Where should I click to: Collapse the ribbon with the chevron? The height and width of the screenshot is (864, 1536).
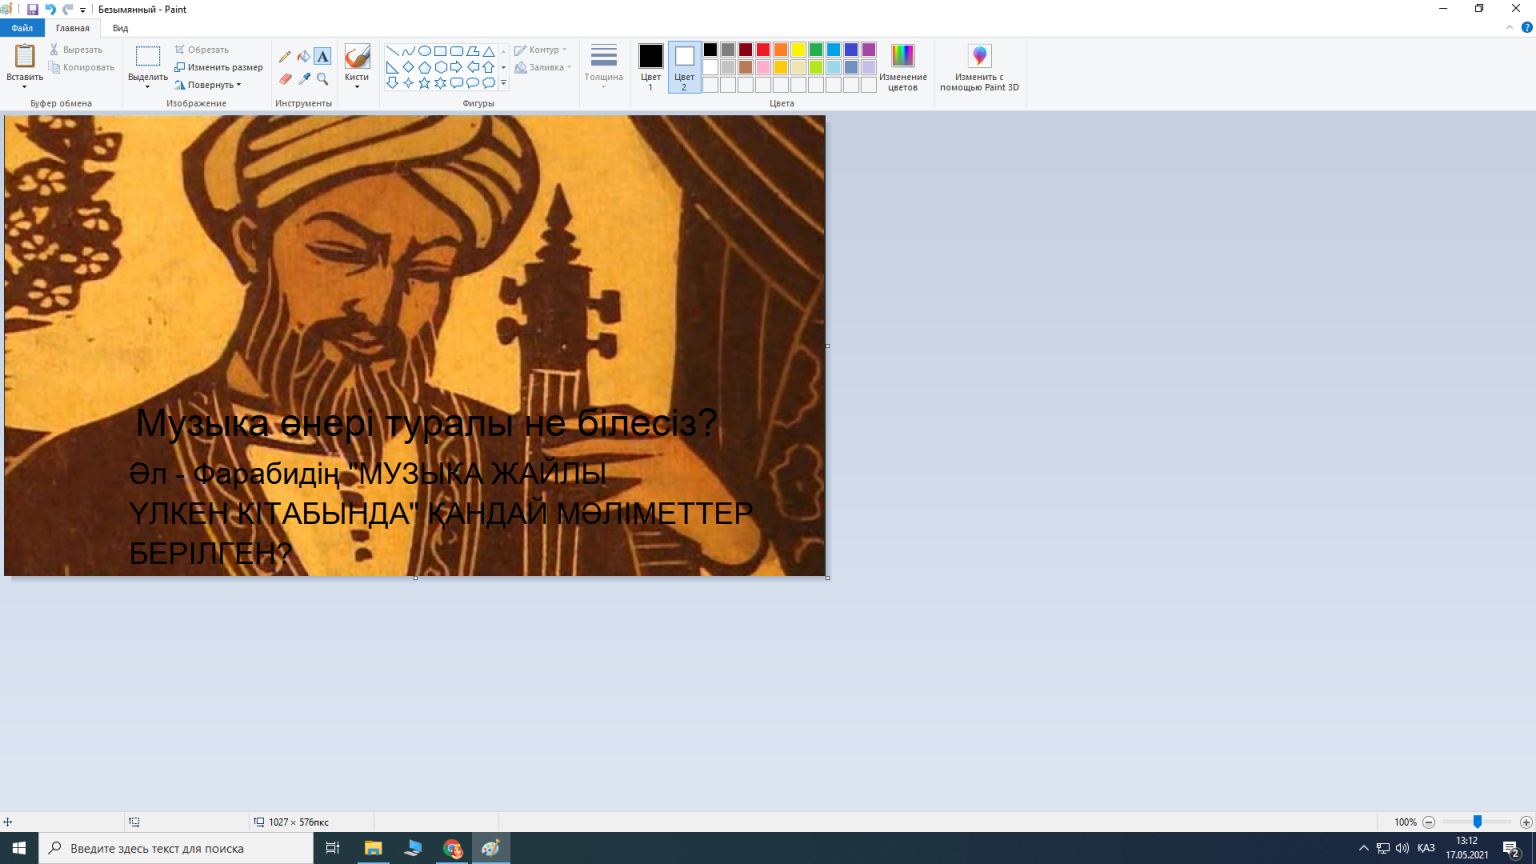(x=1510, y=28)
